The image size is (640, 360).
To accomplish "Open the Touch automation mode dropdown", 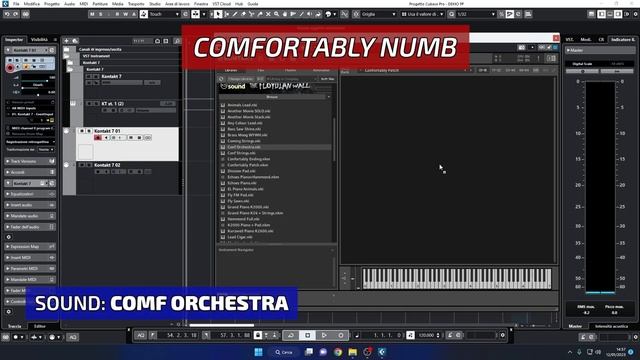I will click(x=164, y=14).
